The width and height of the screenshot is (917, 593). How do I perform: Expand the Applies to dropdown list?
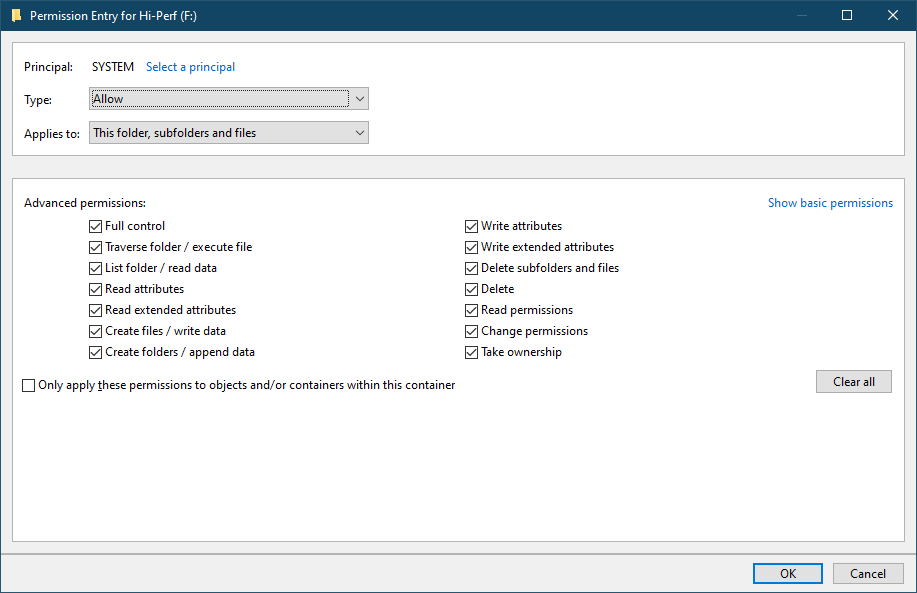[x=229, y=133]
